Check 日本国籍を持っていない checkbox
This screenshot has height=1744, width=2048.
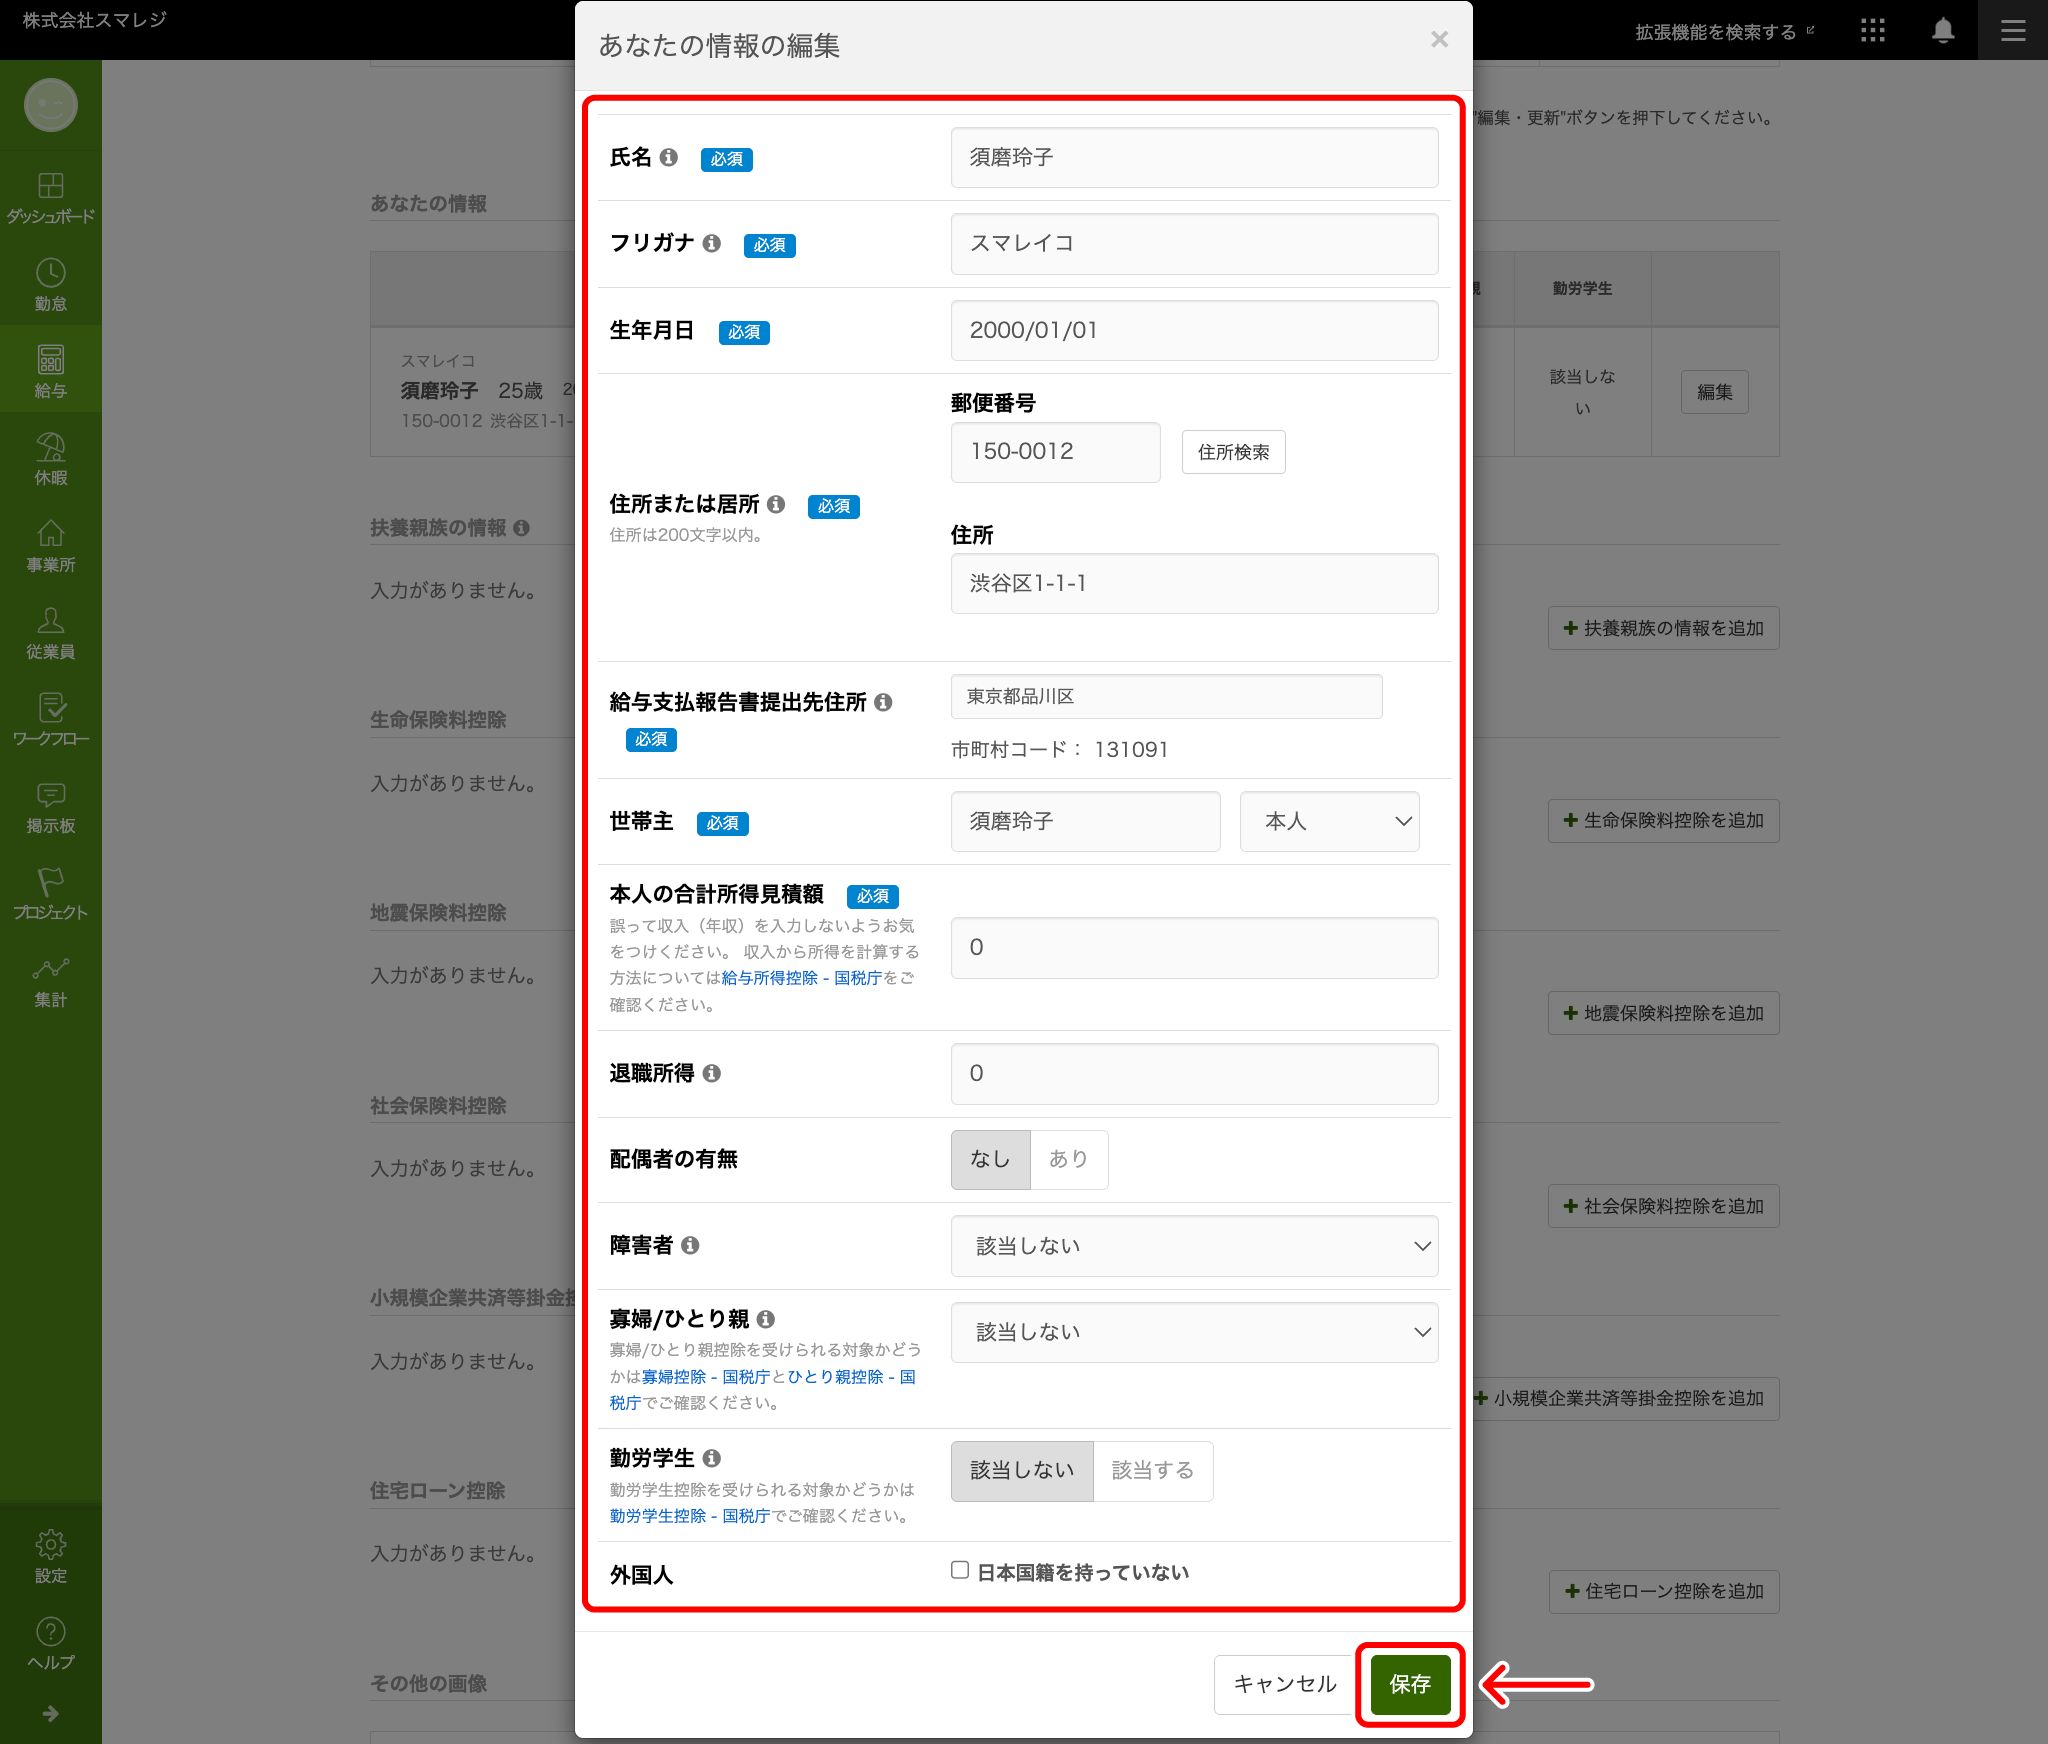960,1570
